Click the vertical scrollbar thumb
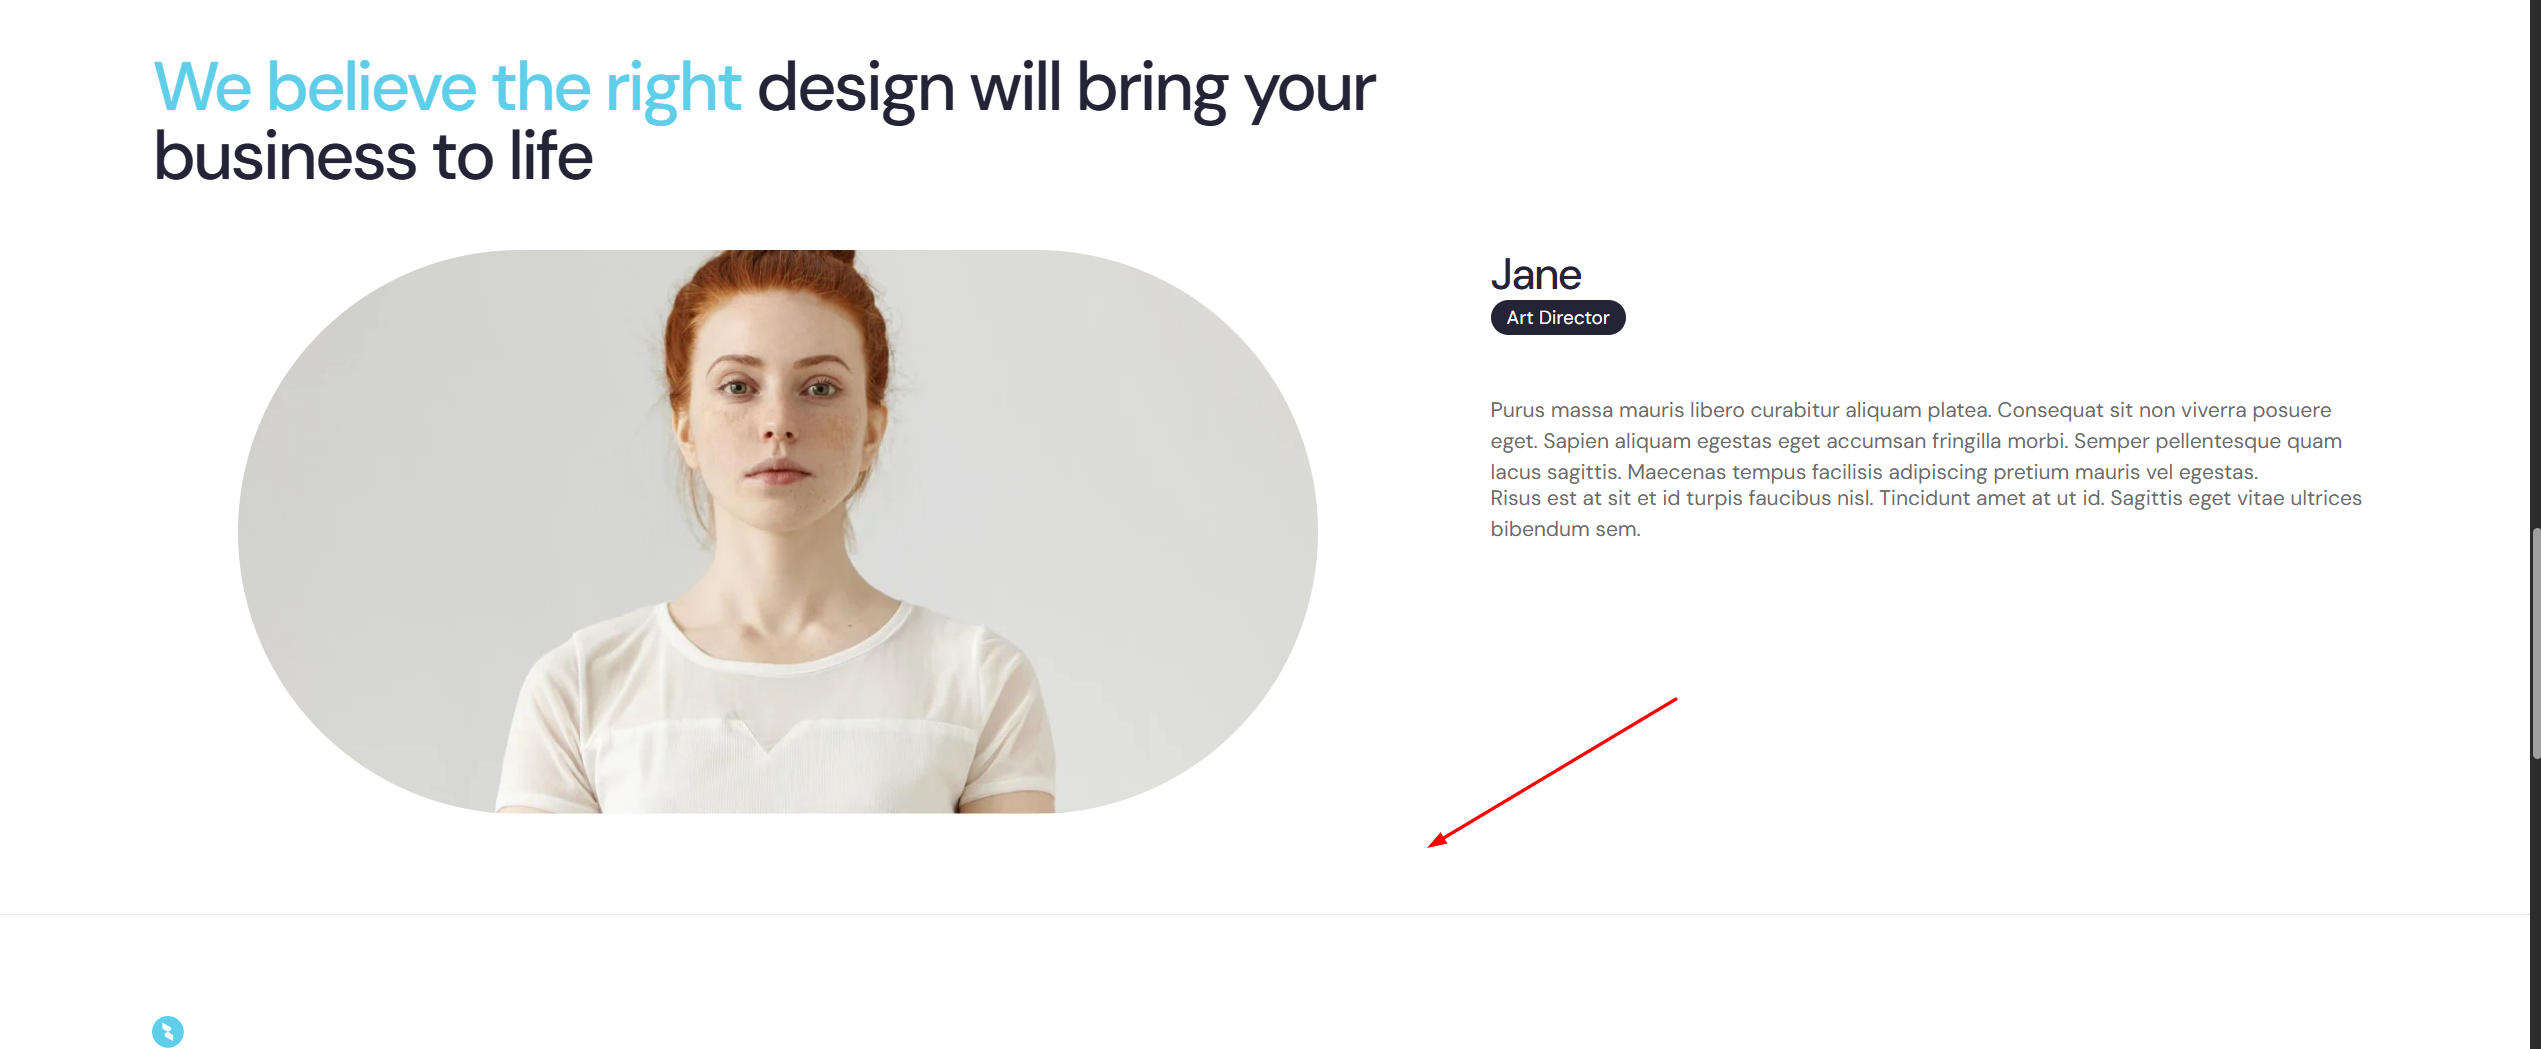The image size is (2541, 1049). click(x=2535, y=643)
